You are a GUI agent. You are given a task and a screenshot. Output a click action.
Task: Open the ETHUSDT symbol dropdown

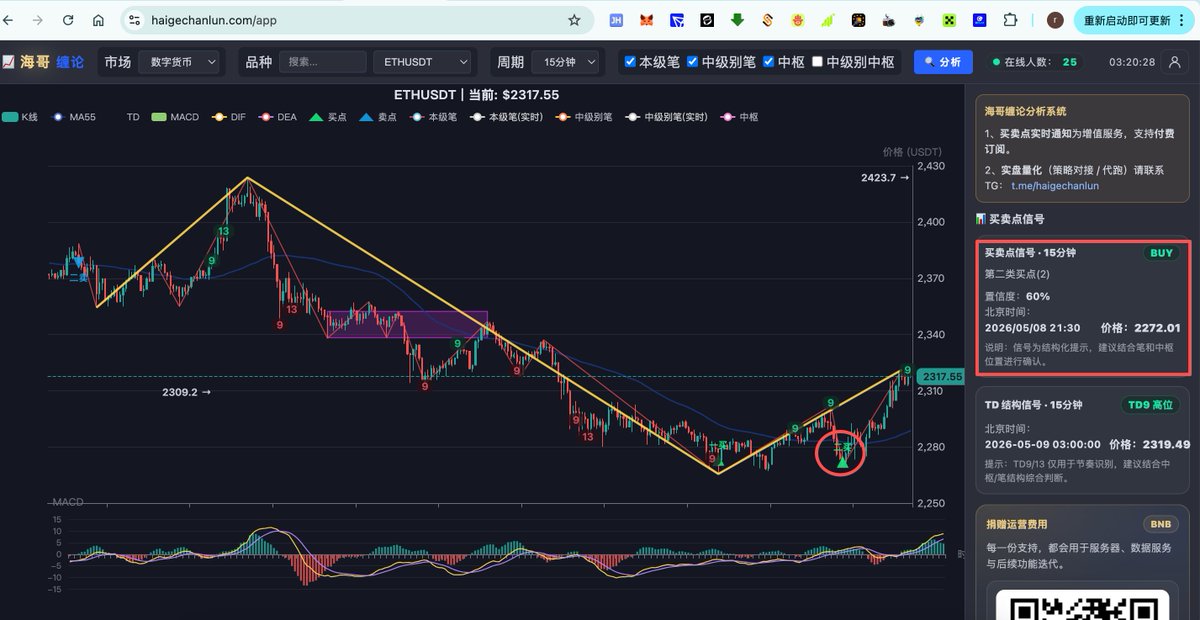[x=422, y=62]
